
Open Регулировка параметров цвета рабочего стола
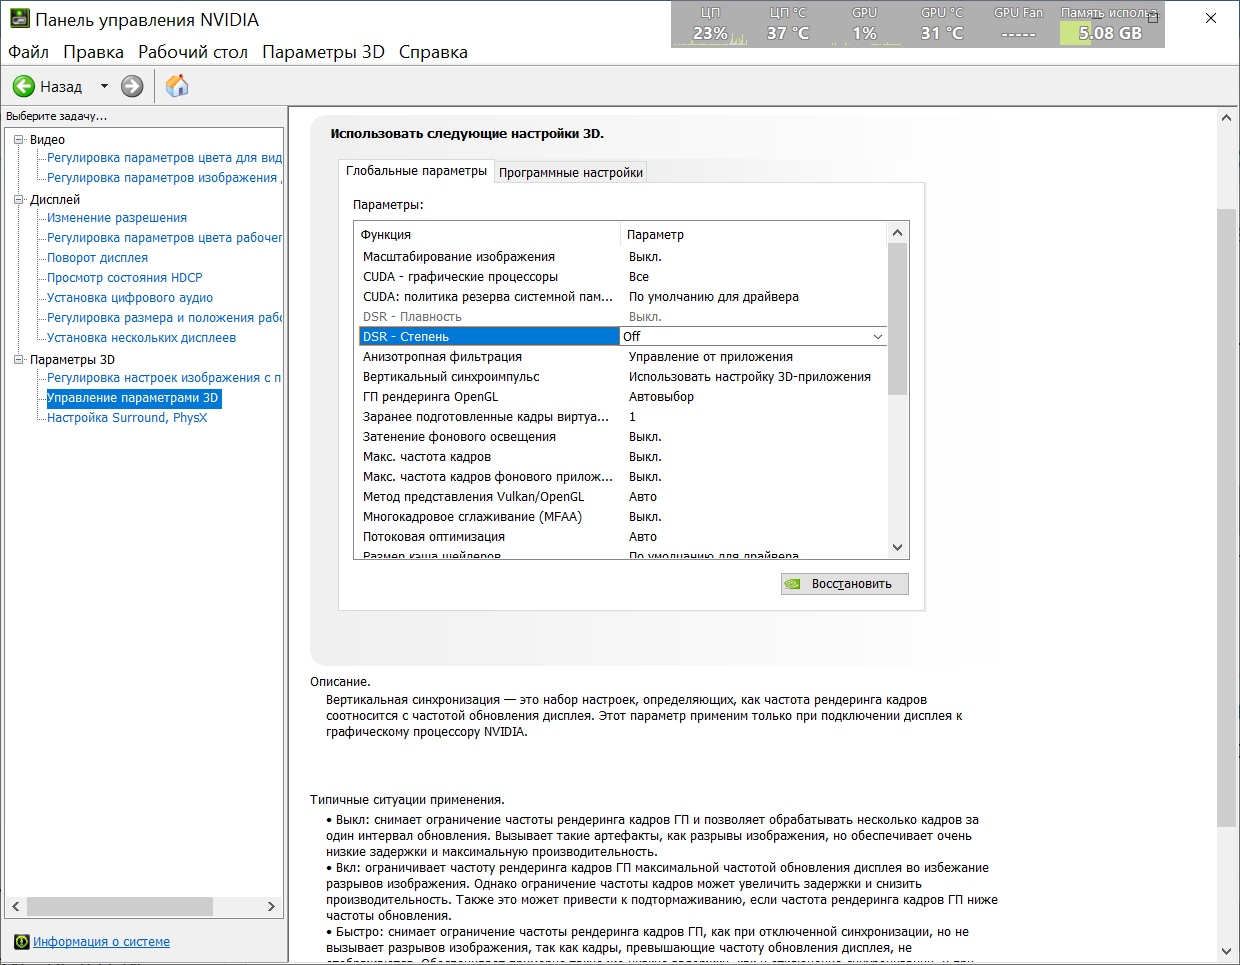point(164,238)
